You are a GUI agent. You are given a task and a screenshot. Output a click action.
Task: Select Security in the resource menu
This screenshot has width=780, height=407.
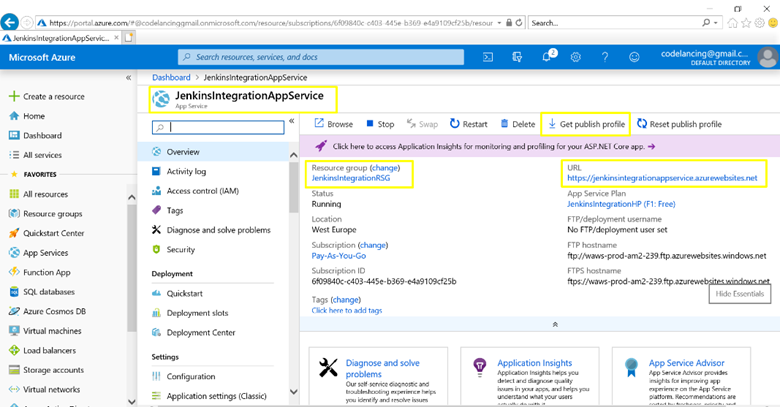[173, 249]
